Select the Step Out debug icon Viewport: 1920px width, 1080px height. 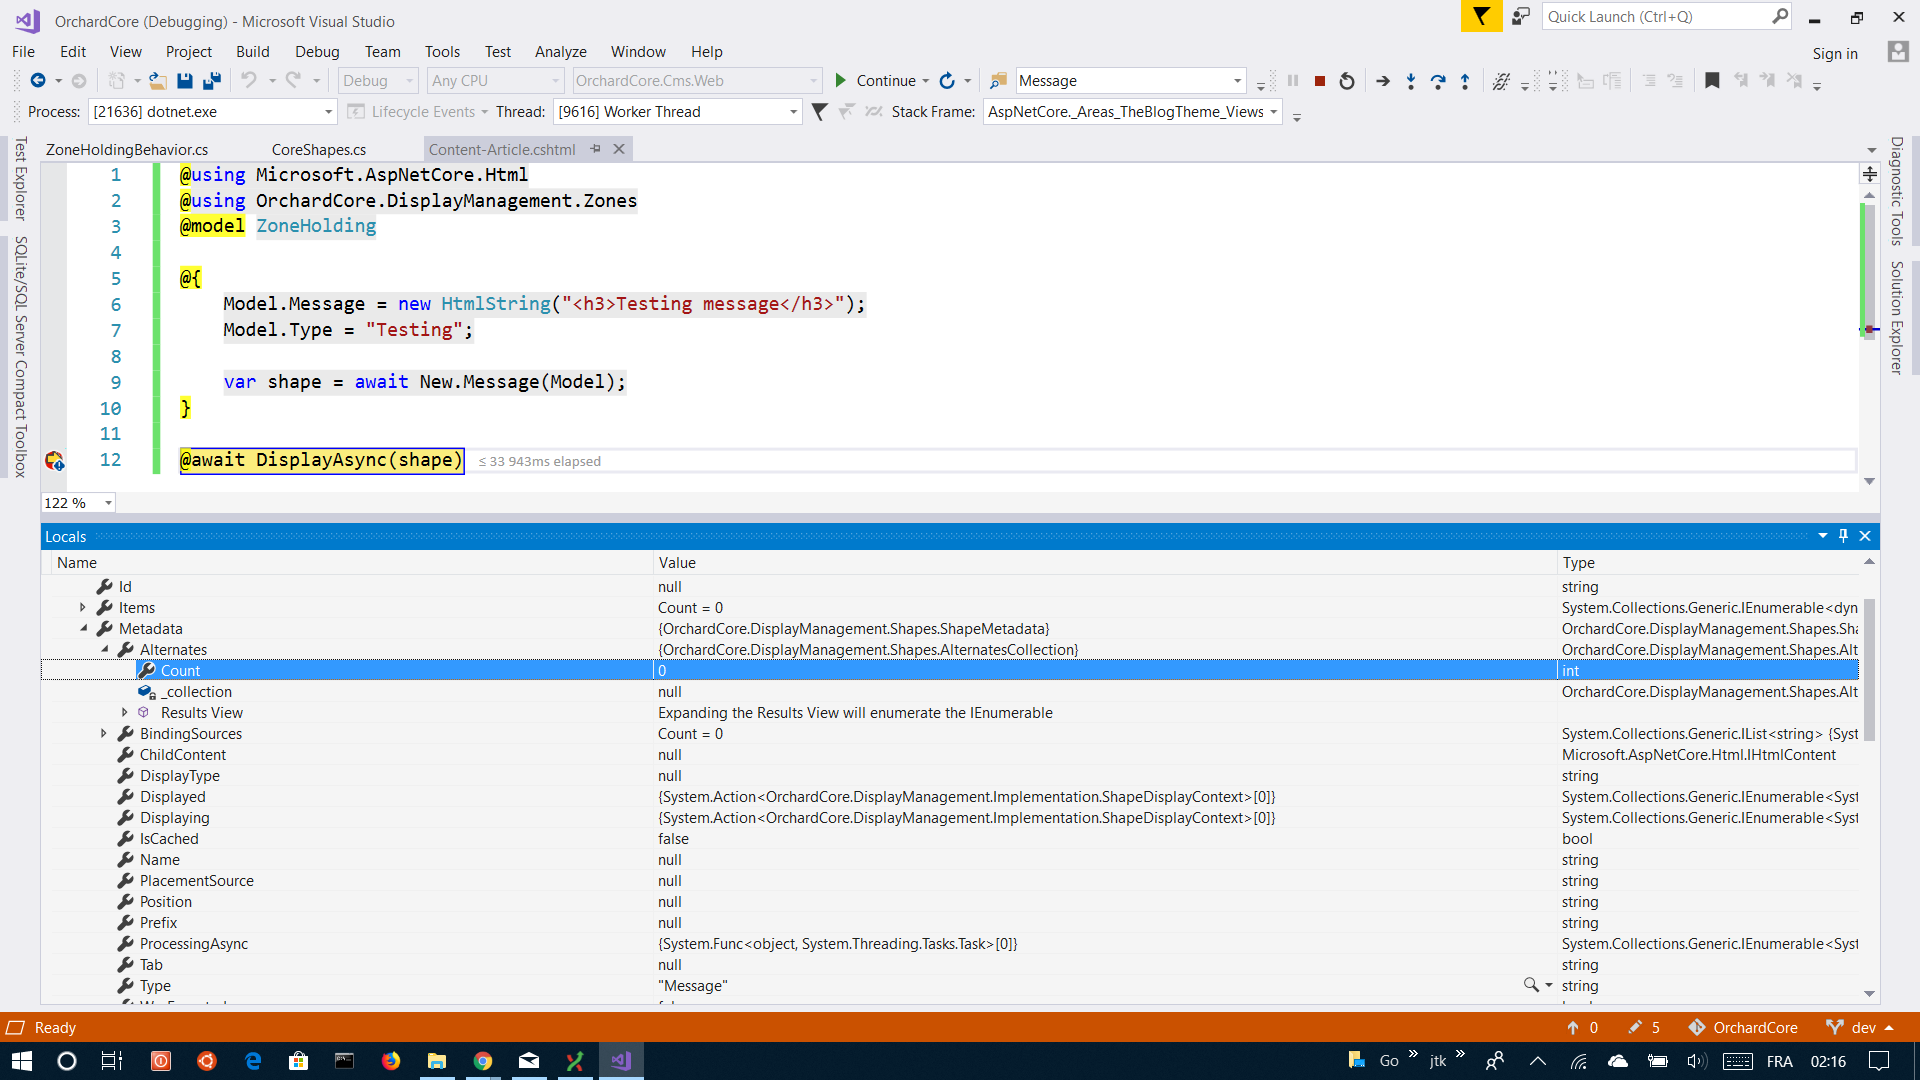[x=1464, y=81]
